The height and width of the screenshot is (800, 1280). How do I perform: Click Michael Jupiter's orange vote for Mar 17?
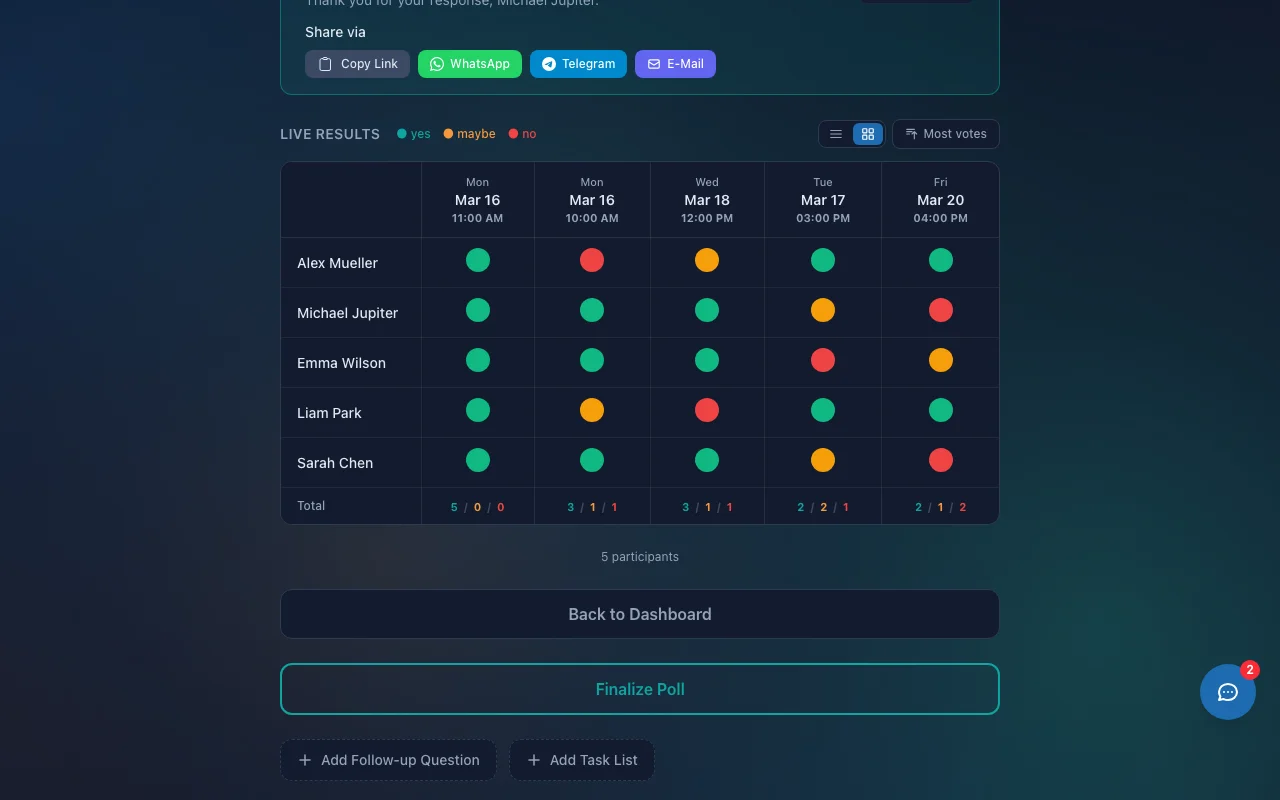pyautogui.click(x=823, y=310)
